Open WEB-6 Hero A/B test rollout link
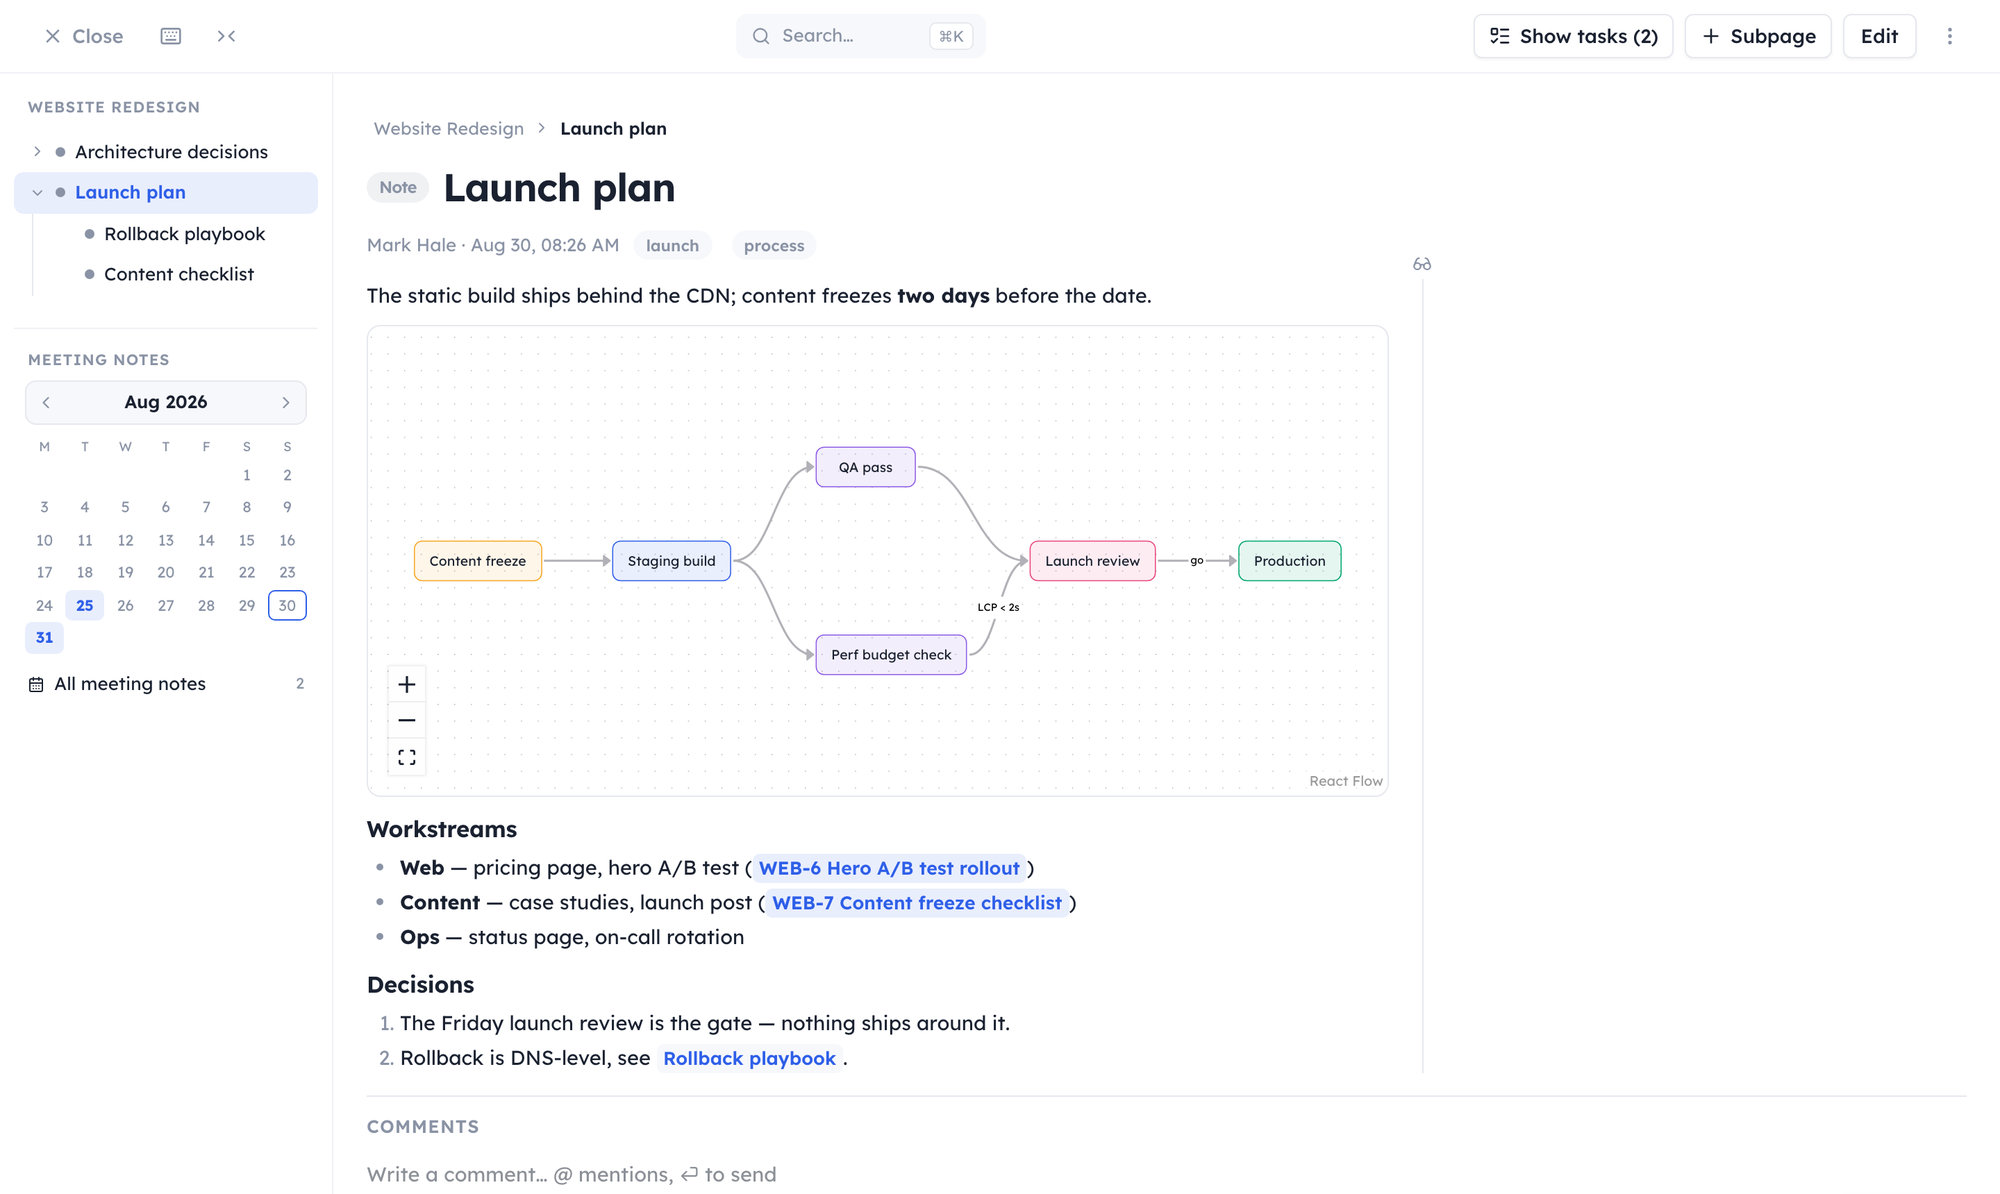 tap(889, 868)
